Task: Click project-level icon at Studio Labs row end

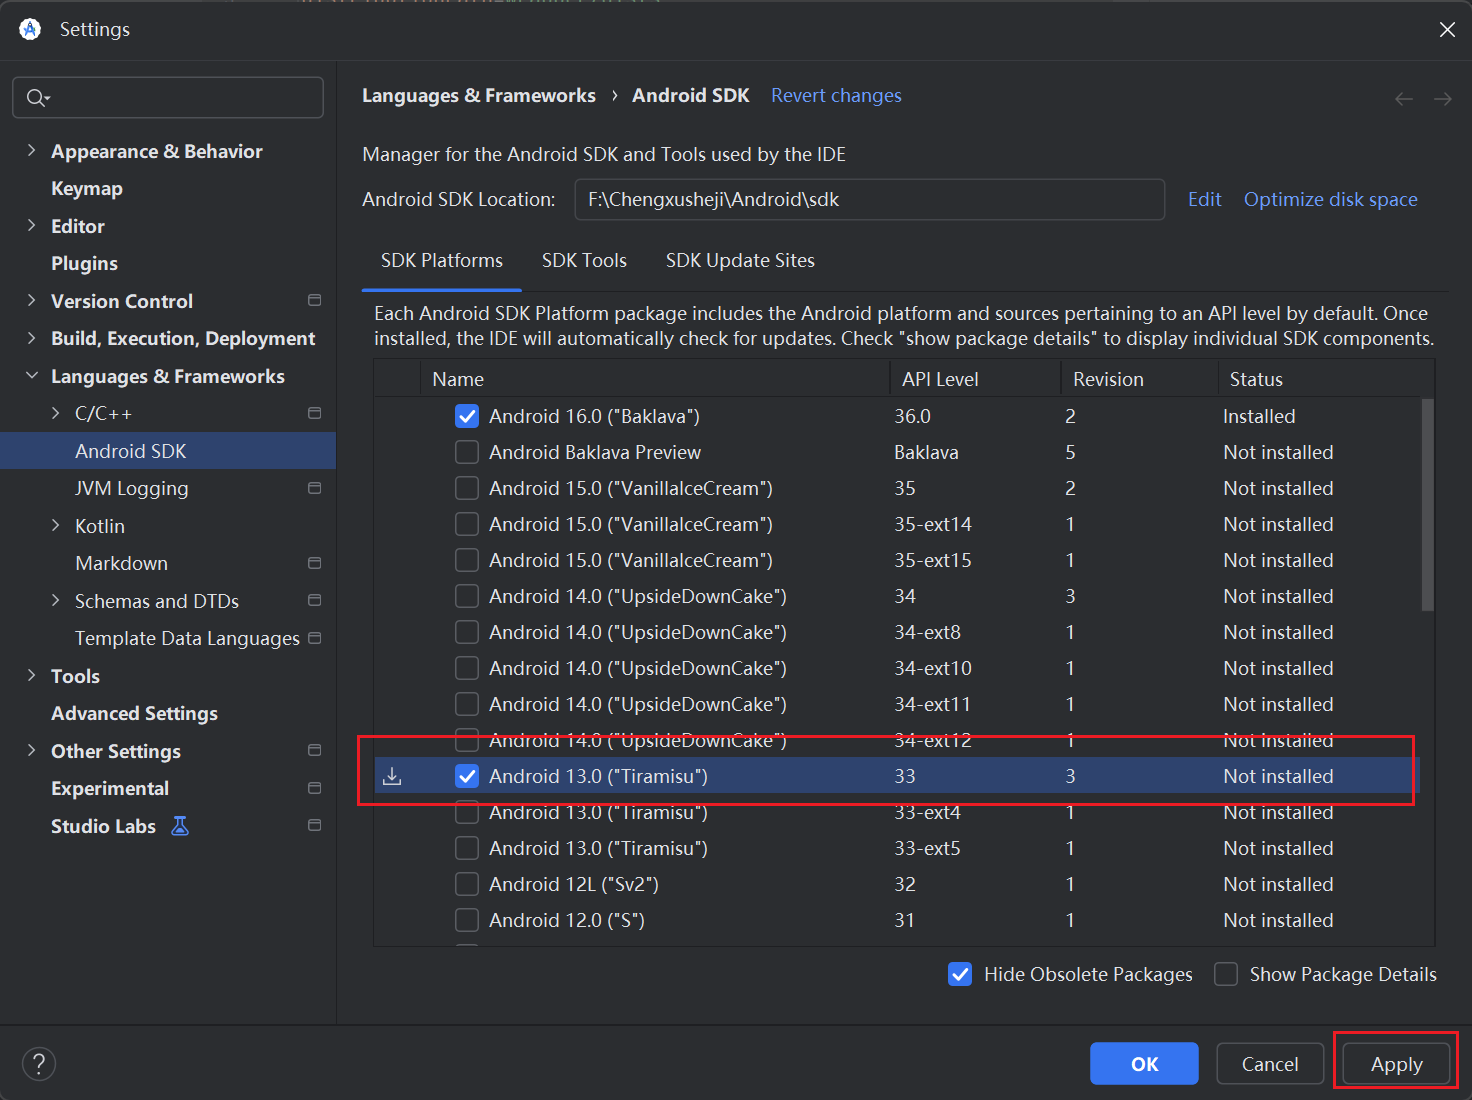Action: pyautogui.click(x=314, y=825)
